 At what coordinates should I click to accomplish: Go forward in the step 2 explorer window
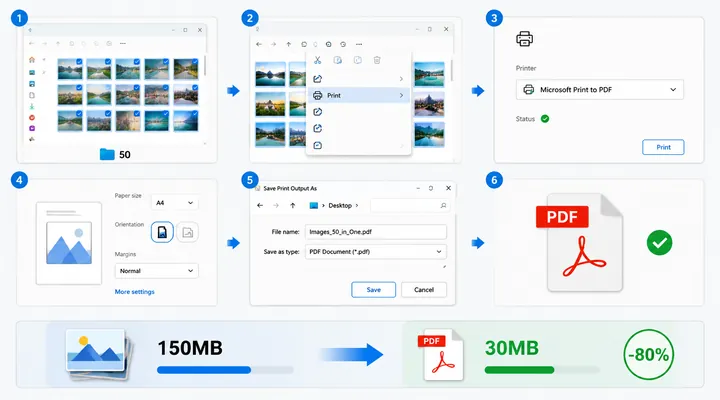[273, 45]
